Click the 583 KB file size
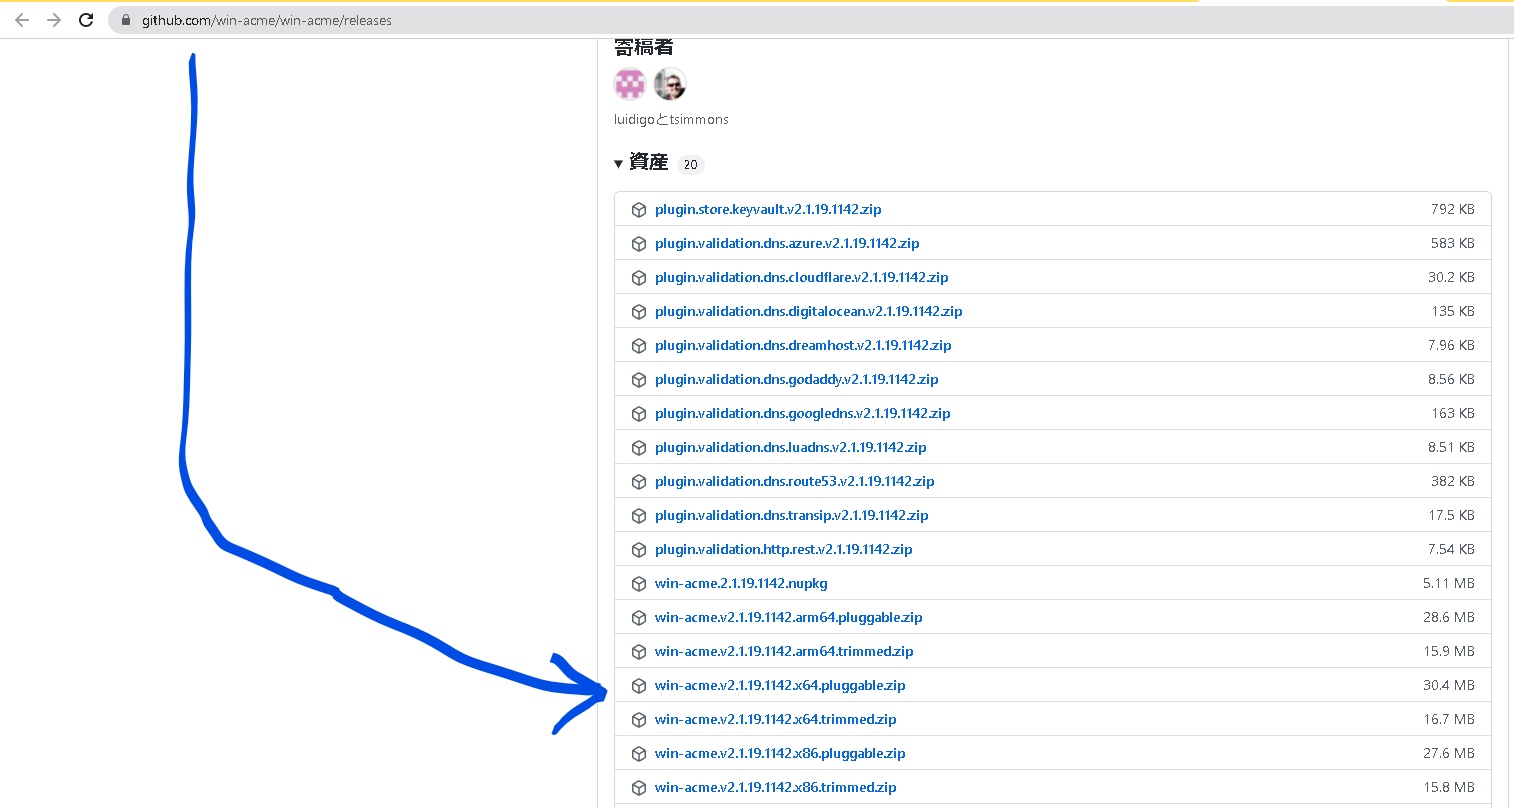This screenshot has height=808, width=1514. click(x=1452, y=243)
